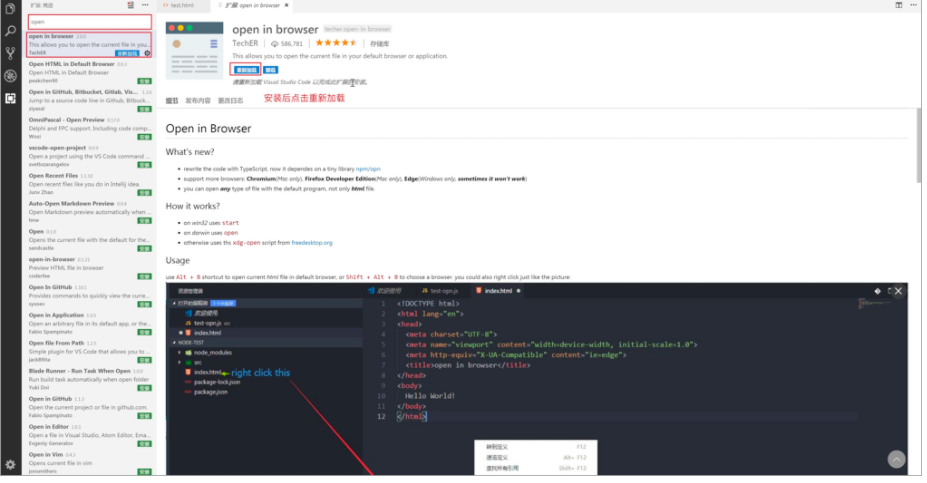
Task: Click the blue 卸载 uninstall button
Action: [270, 70]
